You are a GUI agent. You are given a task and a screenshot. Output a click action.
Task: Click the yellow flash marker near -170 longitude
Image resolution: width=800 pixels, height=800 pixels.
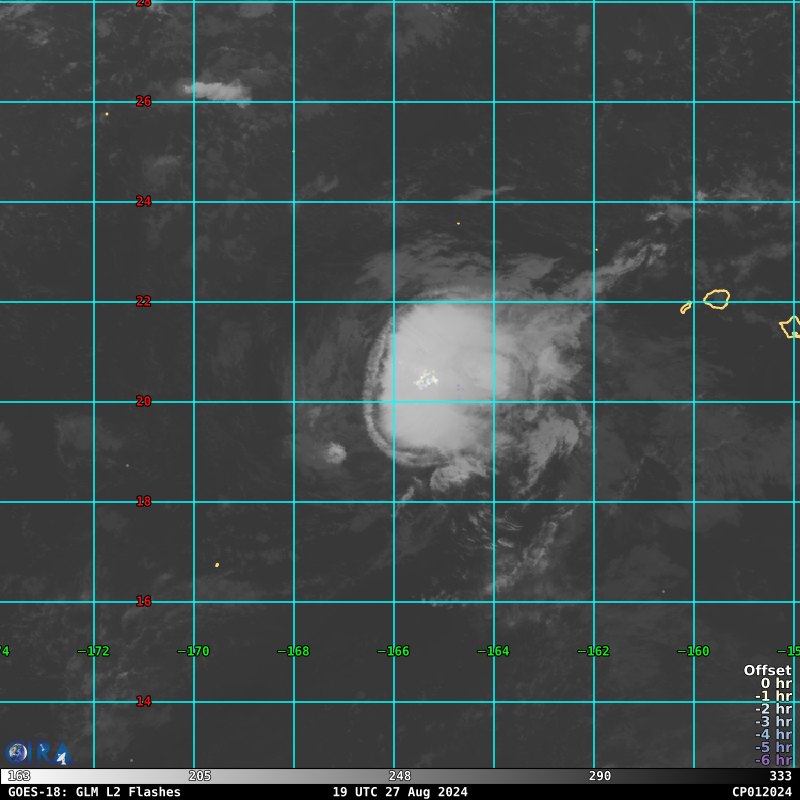217,565
